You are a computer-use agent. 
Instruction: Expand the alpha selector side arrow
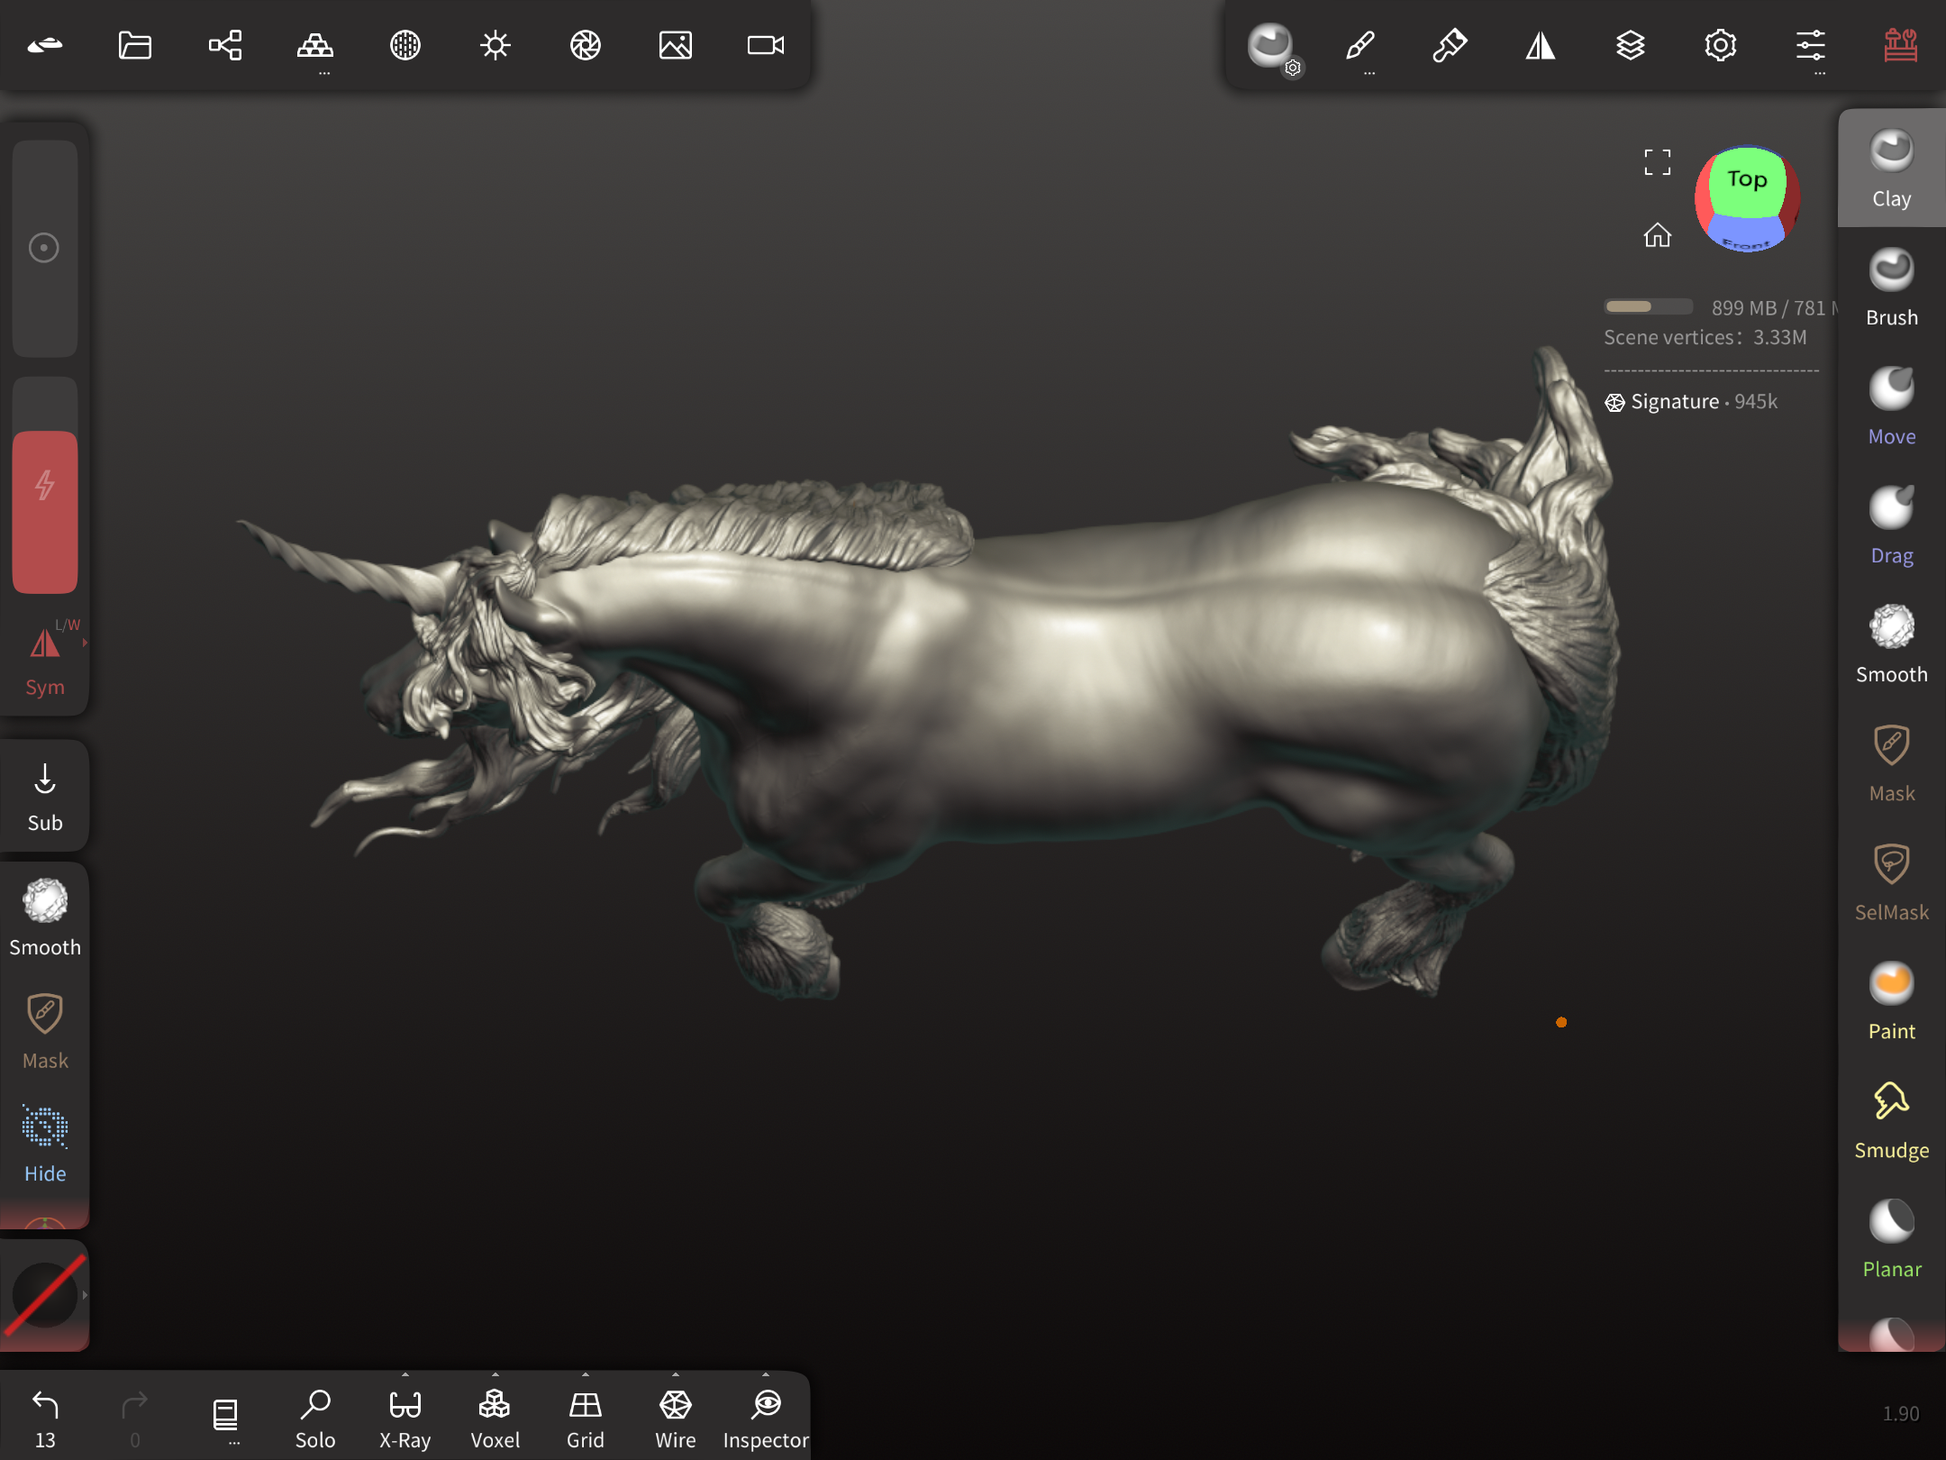click(x=85, y=1295)
